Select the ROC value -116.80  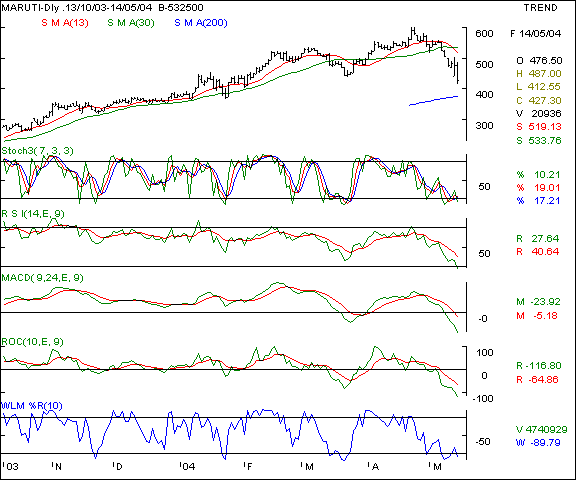543,365
